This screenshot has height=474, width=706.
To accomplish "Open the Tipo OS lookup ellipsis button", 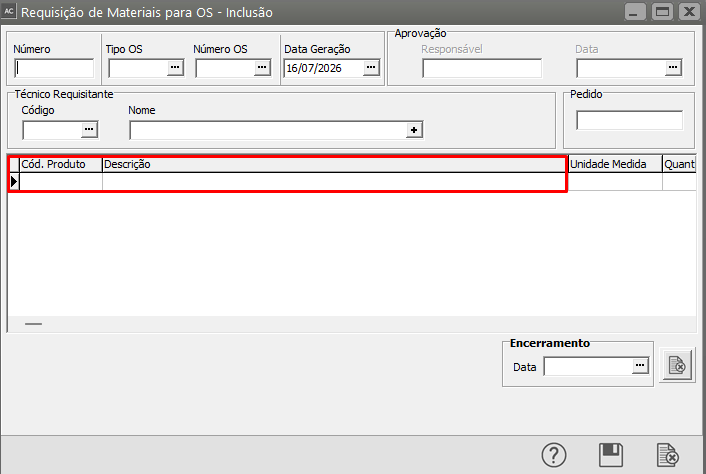I will (x=175, y=68).
